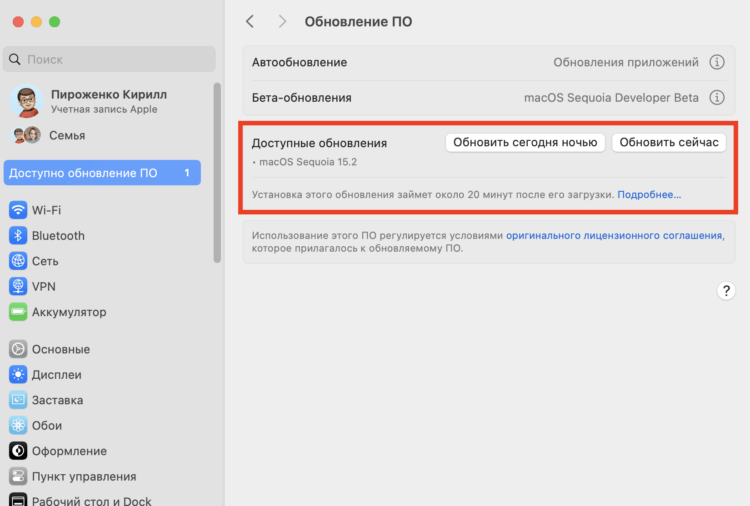Viewport: 750px width, 506px height.
Task: Open the Подробнее… link
Action: [x=649, y=195]
